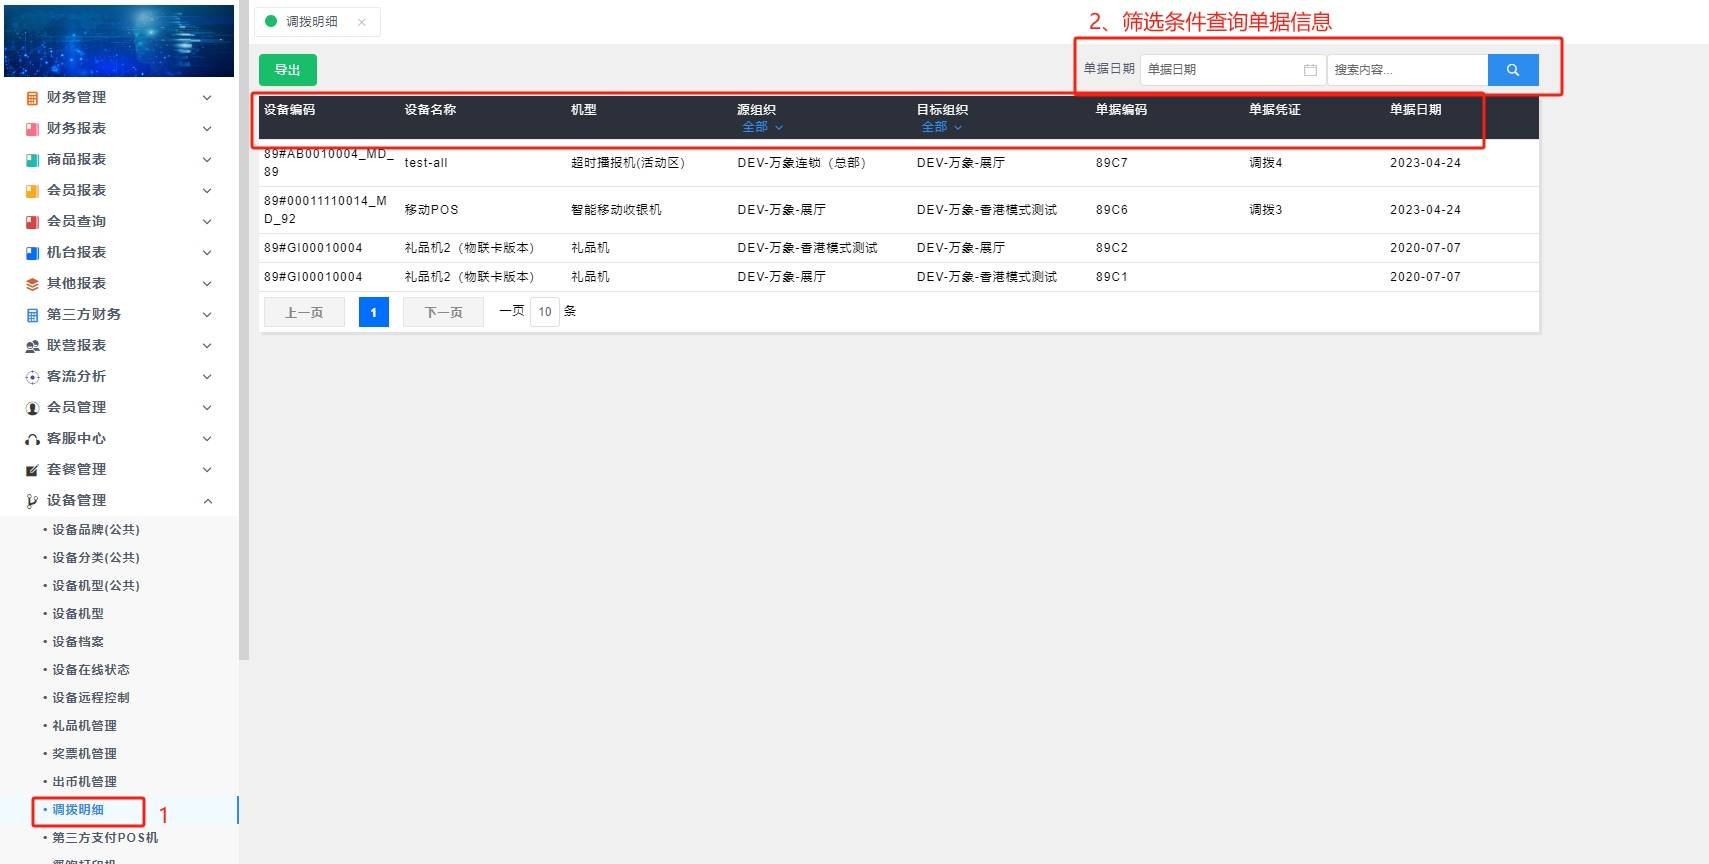This screenshot has height=864, width=1709.
Task: Click the sidebar vertical scrollbar
Action: click(x=243, y=330)
